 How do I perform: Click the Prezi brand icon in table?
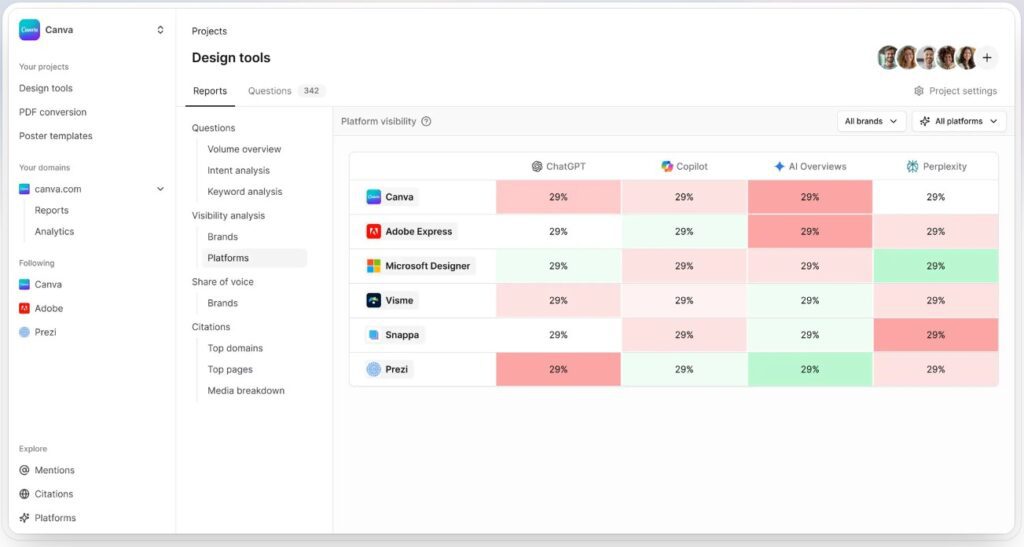(374, 369)
